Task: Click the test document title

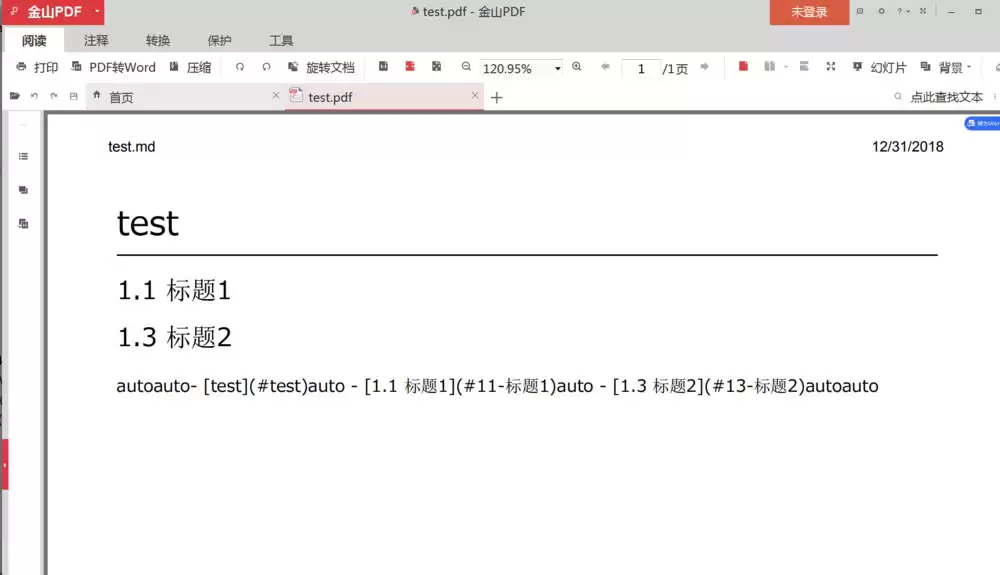Action: pos(148,224)
